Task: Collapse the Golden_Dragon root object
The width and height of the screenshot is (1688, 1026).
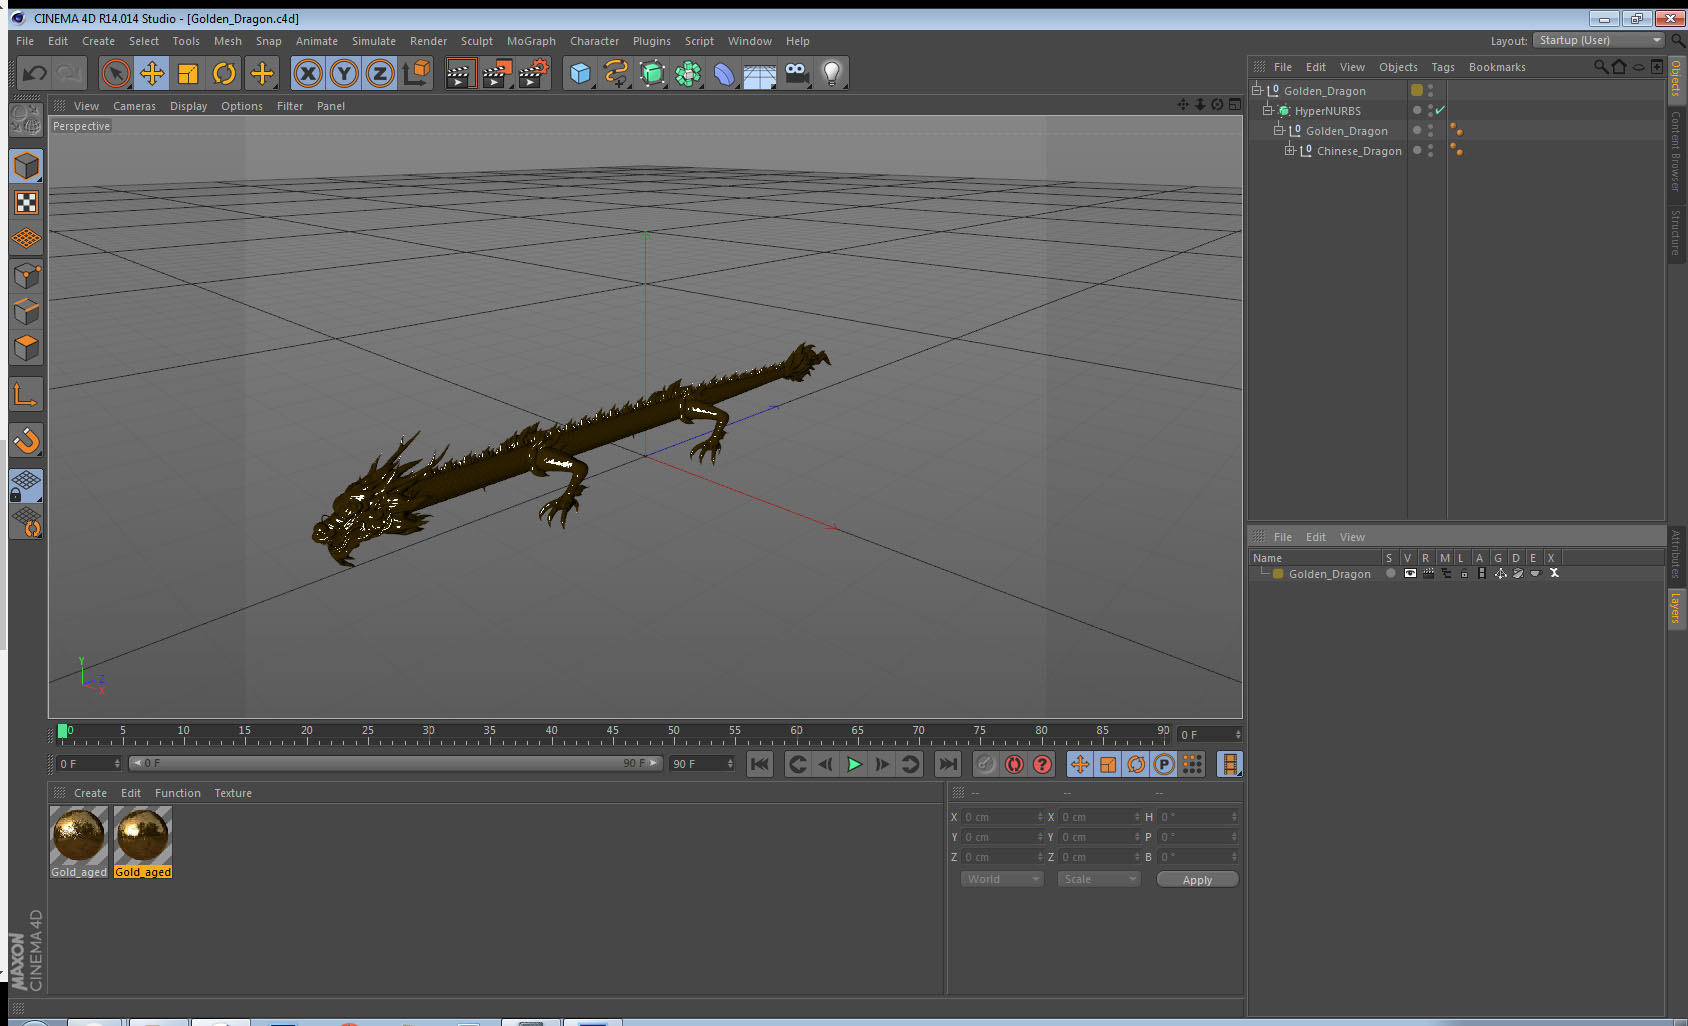Action: pos(1257,90)
